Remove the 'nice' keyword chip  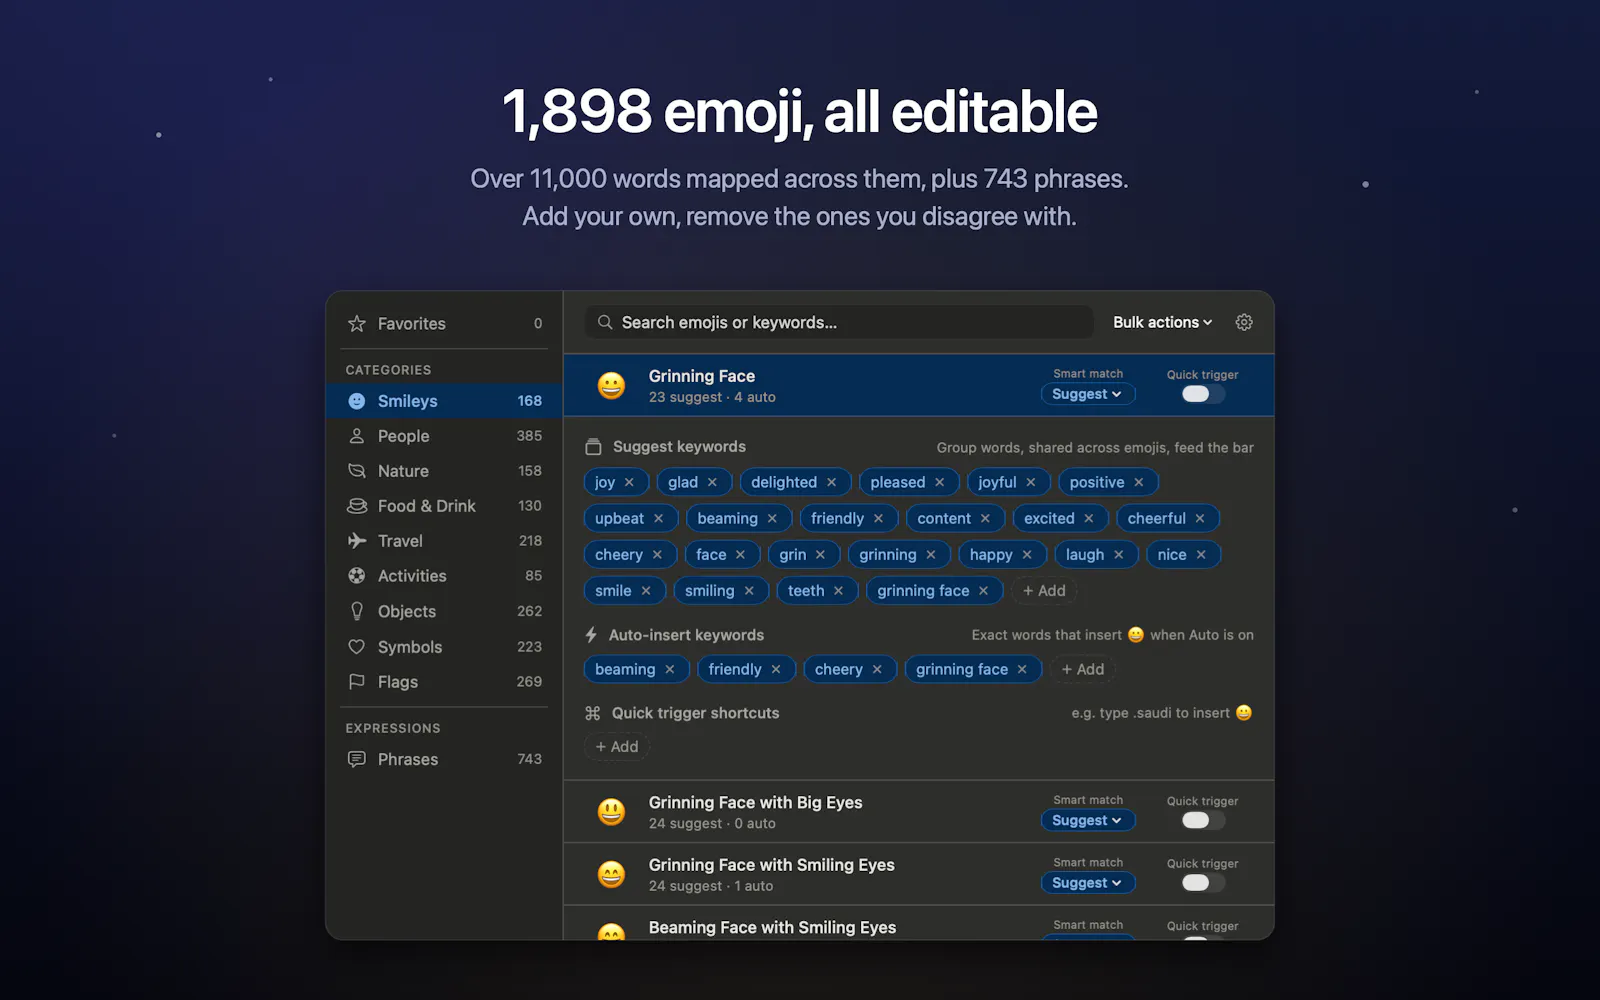(x=1200, y=555)
